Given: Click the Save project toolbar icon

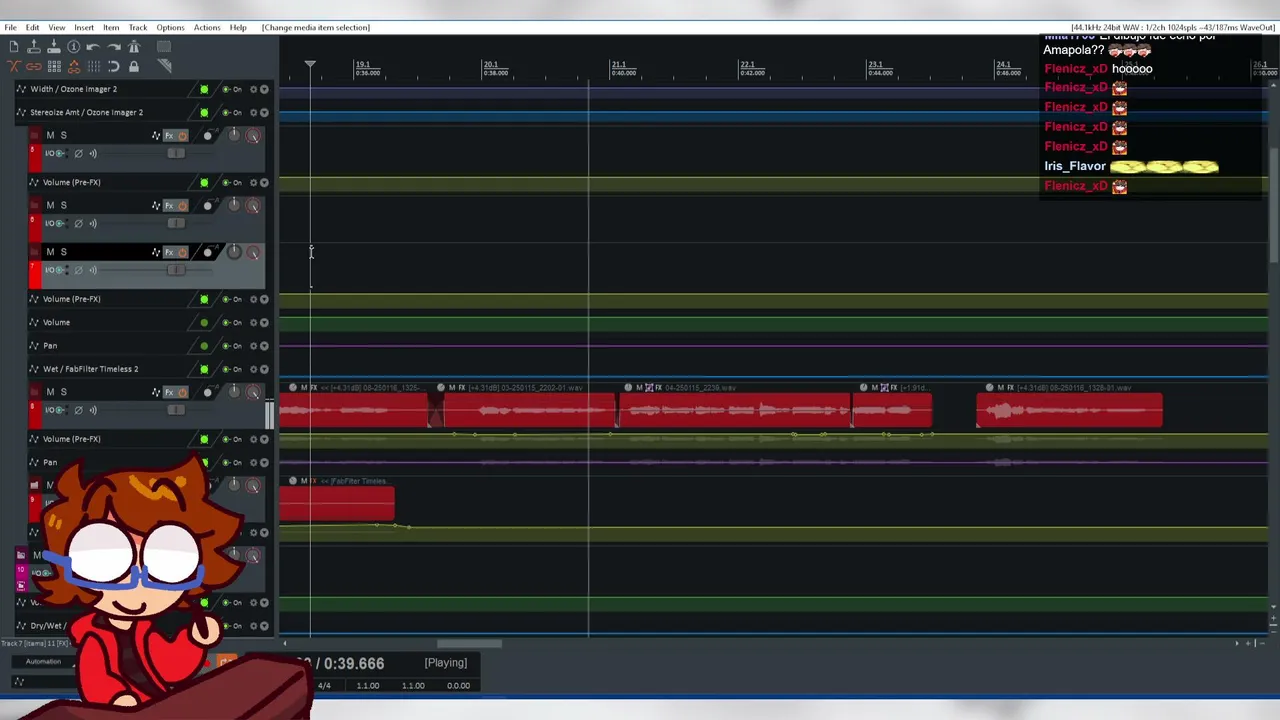Looking at the screenshot, I should point(54,47).
